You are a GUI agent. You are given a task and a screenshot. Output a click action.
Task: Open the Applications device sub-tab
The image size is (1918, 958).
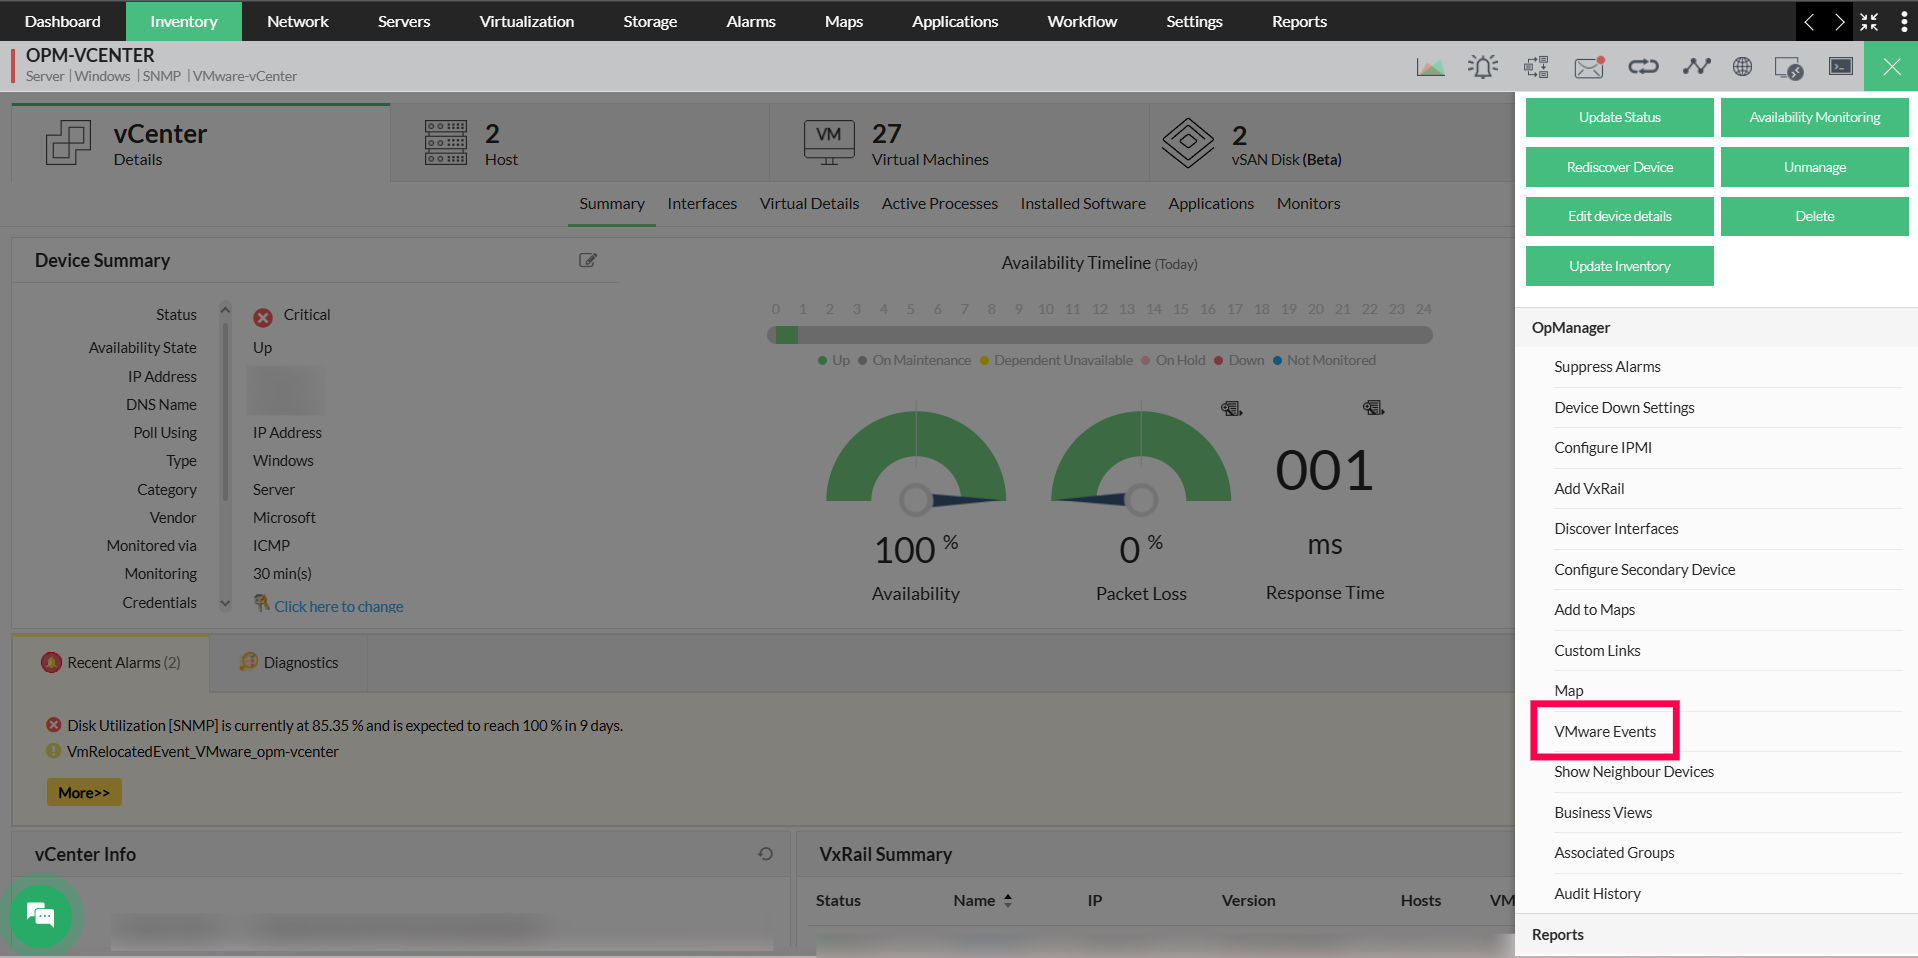click(1211, 203)
